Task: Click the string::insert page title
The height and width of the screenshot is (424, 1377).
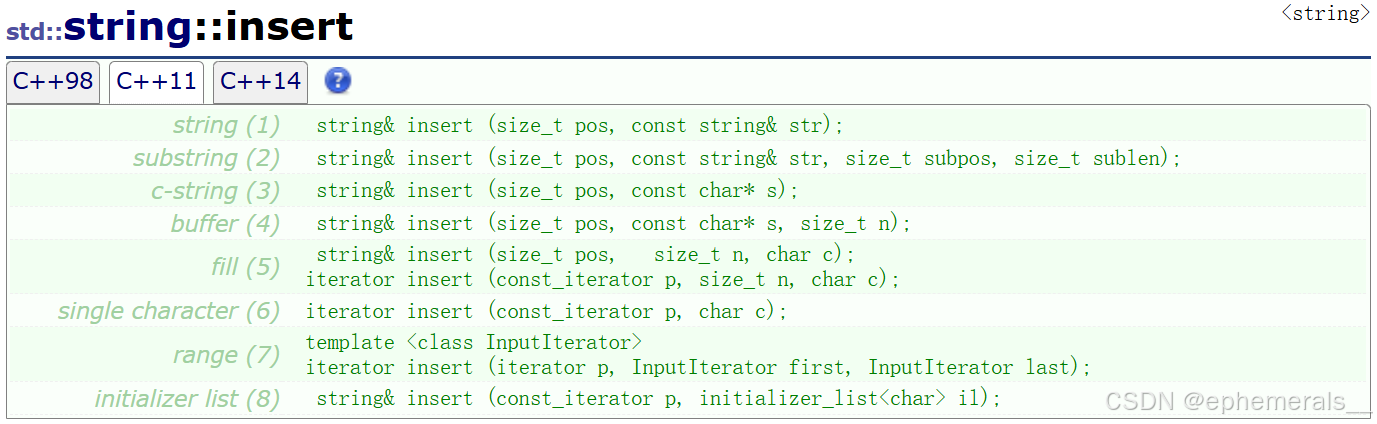Action: 209,27
